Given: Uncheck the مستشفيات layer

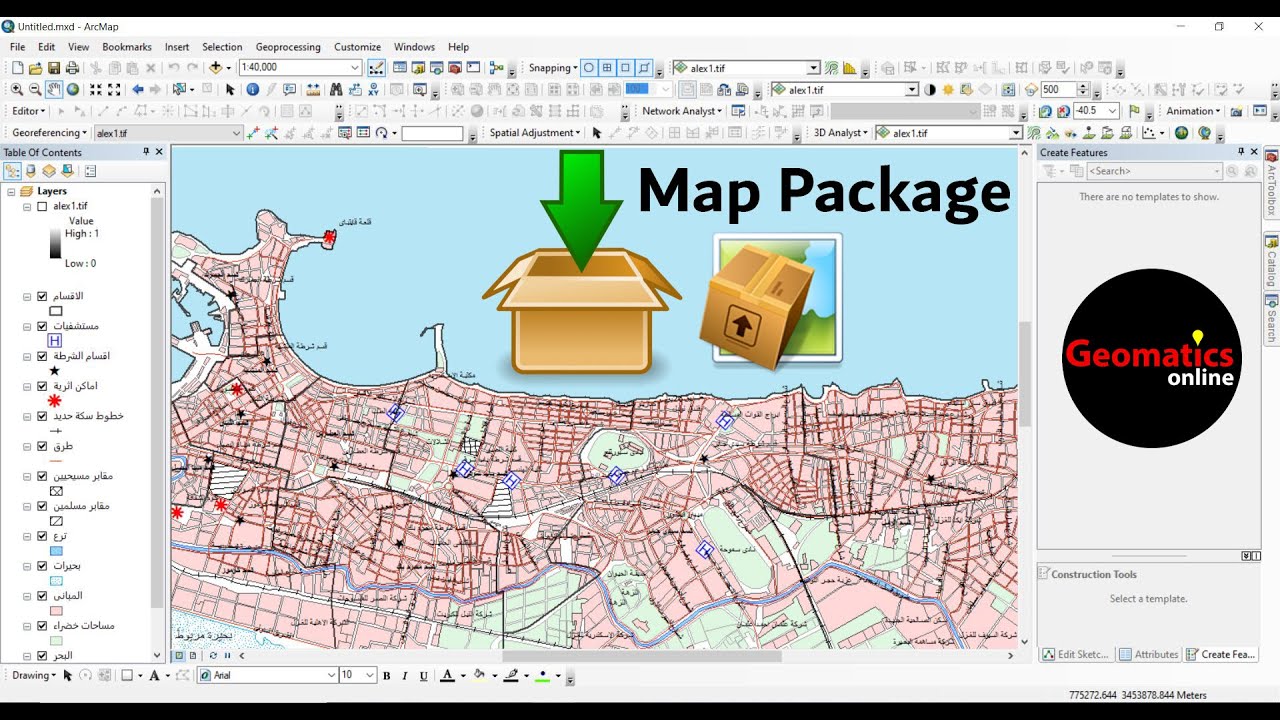Looking at the screenshot, I should tap(42, 326).
